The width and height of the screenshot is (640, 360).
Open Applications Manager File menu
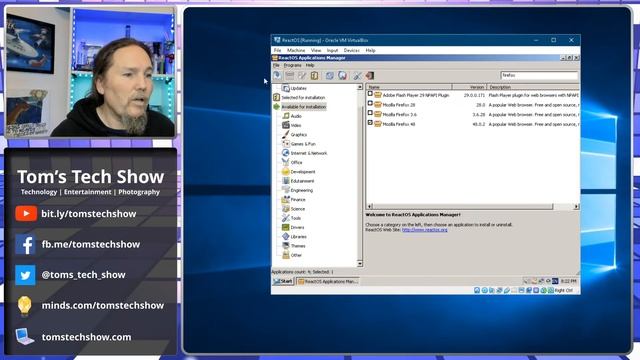[x=276, y=65]
